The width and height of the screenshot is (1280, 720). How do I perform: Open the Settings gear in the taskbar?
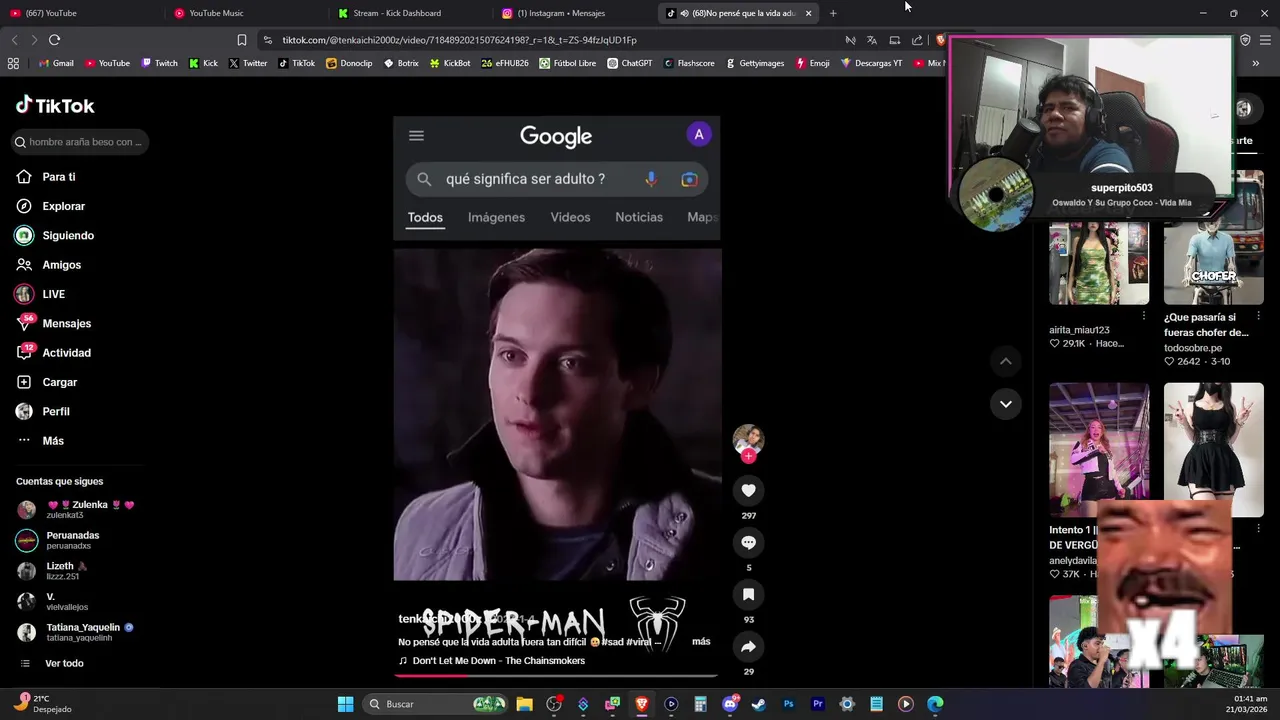[847, 704]
